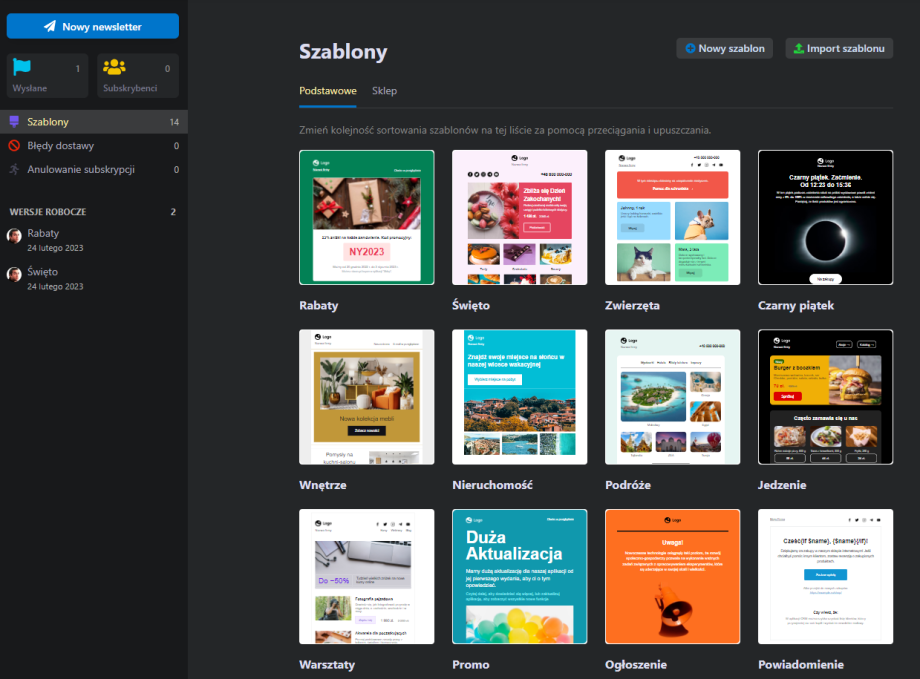
Task: Open the Podróże travel template
Action: 672,397
